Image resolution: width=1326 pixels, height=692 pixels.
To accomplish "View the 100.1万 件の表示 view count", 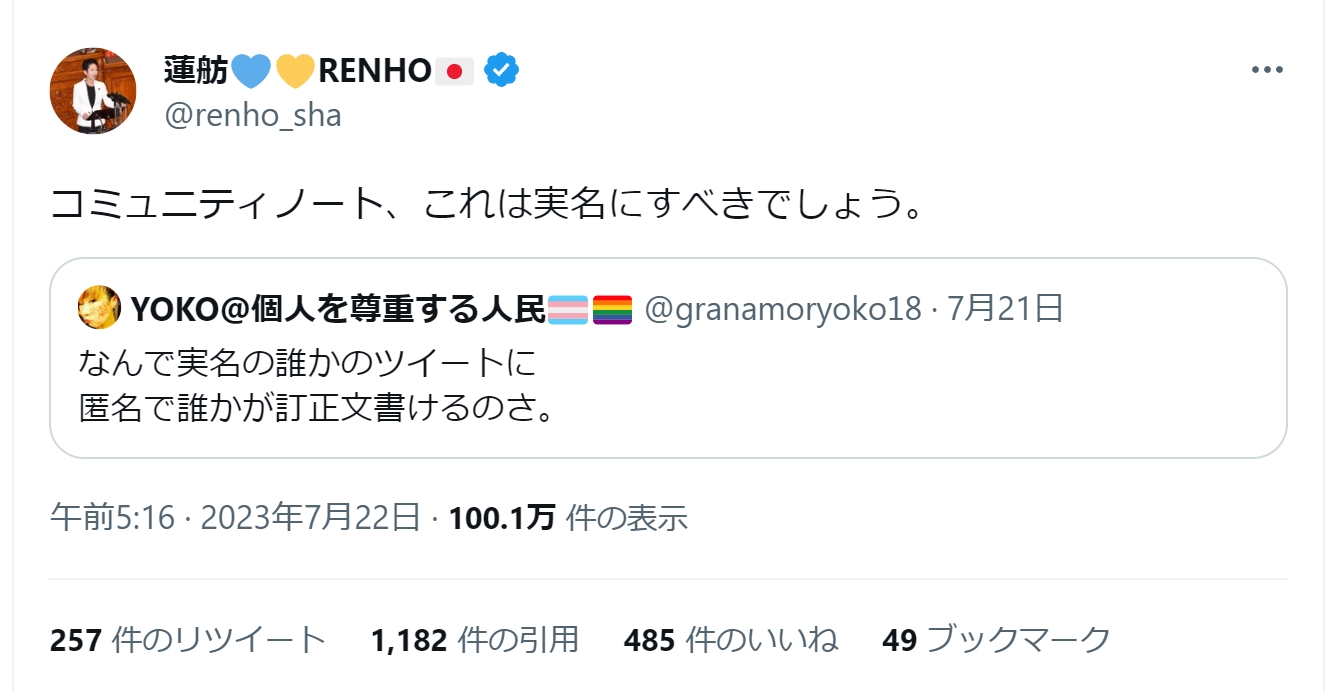I will pos(568,517).
